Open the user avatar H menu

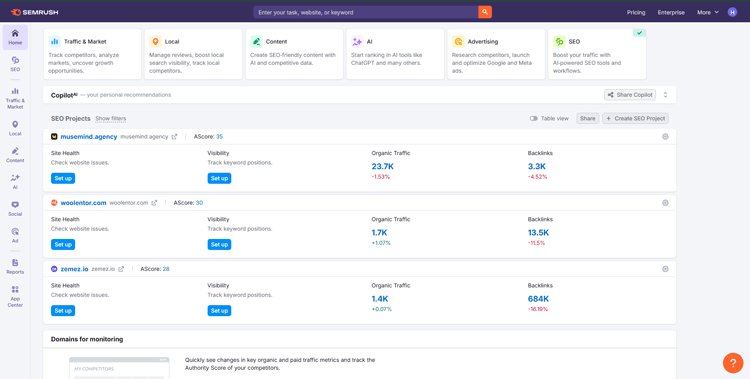pyautogui.click(x=732, y=12)
